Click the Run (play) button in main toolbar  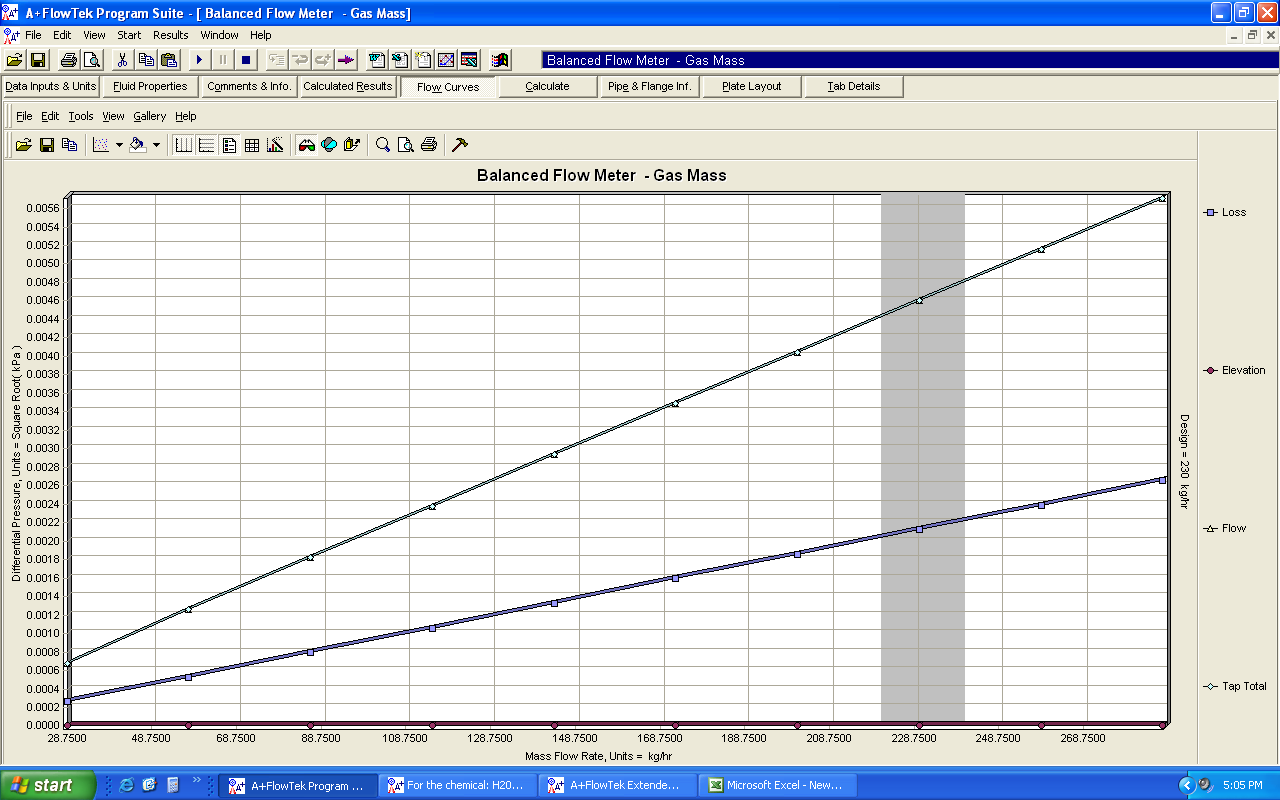tap(199, 60)
